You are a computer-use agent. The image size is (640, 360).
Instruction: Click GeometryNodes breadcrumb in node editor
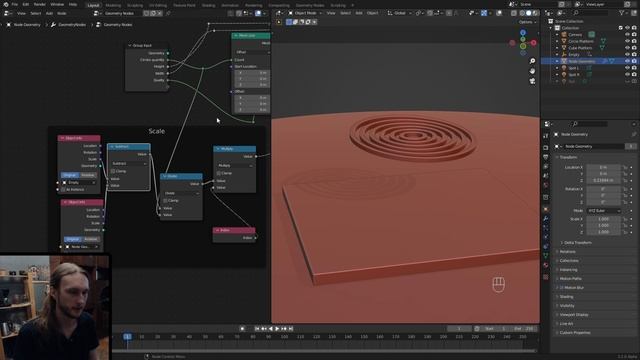[72, 24]
